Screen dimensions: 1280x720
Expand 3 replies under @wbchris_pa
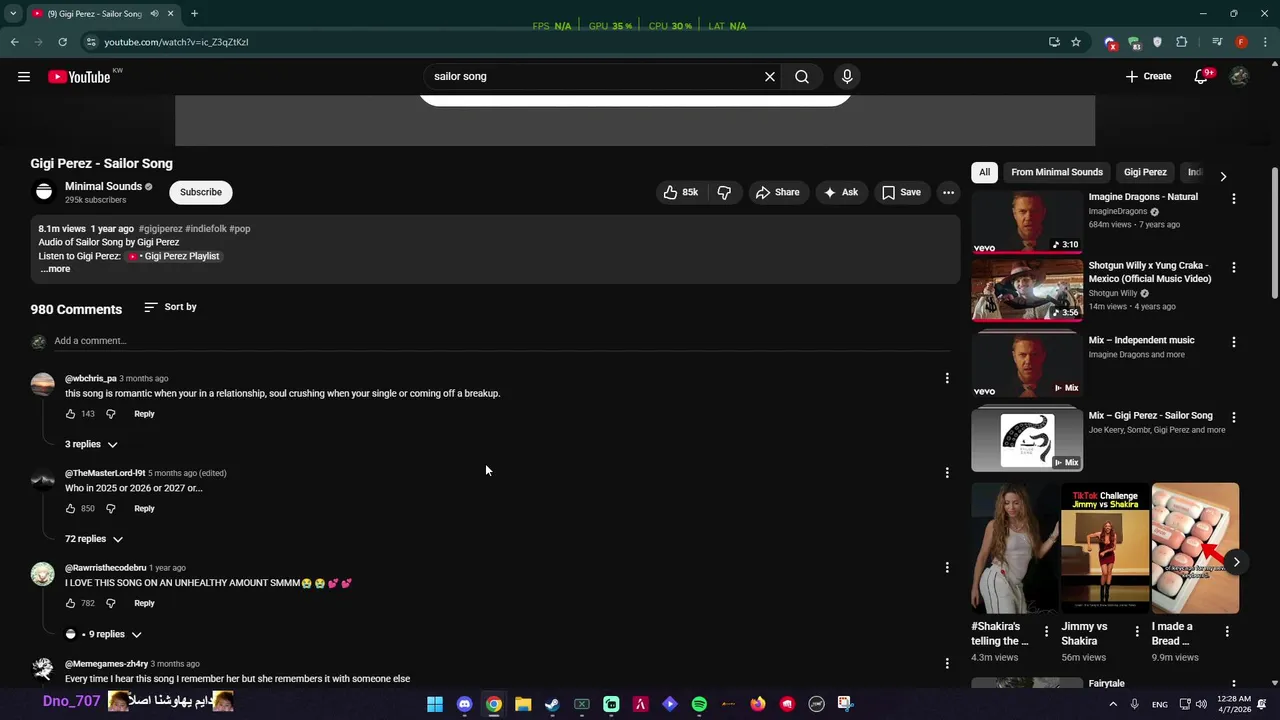[x=91, y=444]
